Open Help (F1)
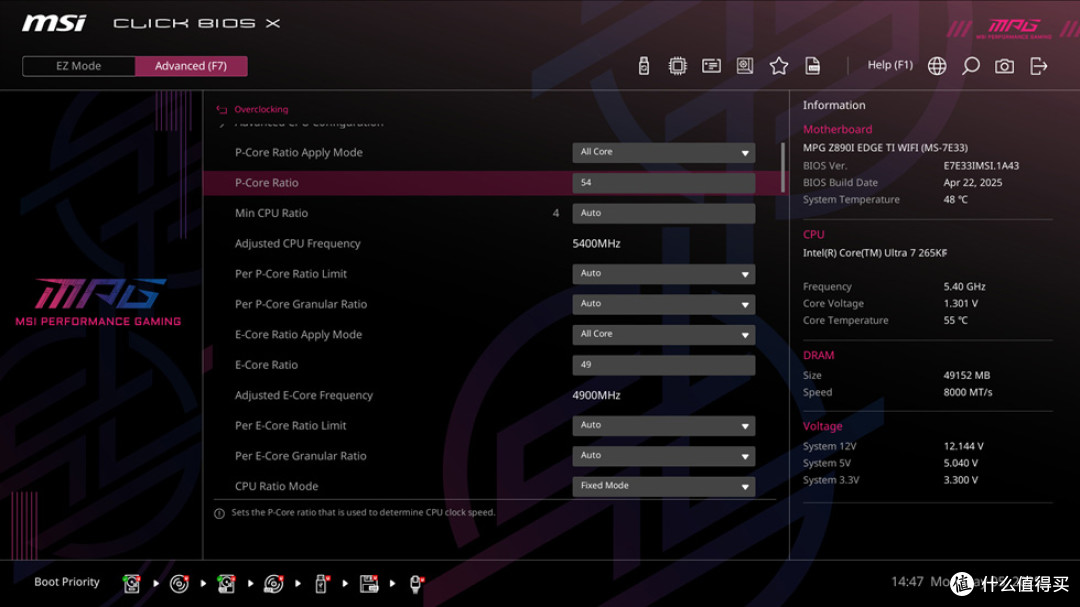The height and width of the screenshot is (607, 1080). (x=890, y=65)
